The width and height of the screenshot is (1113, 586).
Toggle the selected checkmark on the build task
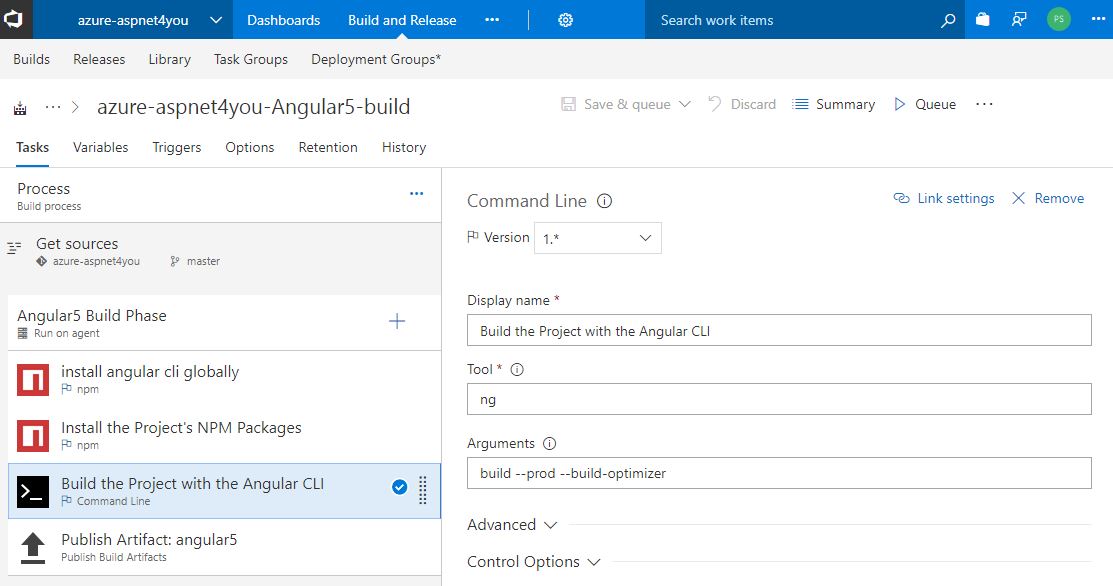[x=400, y=487]
